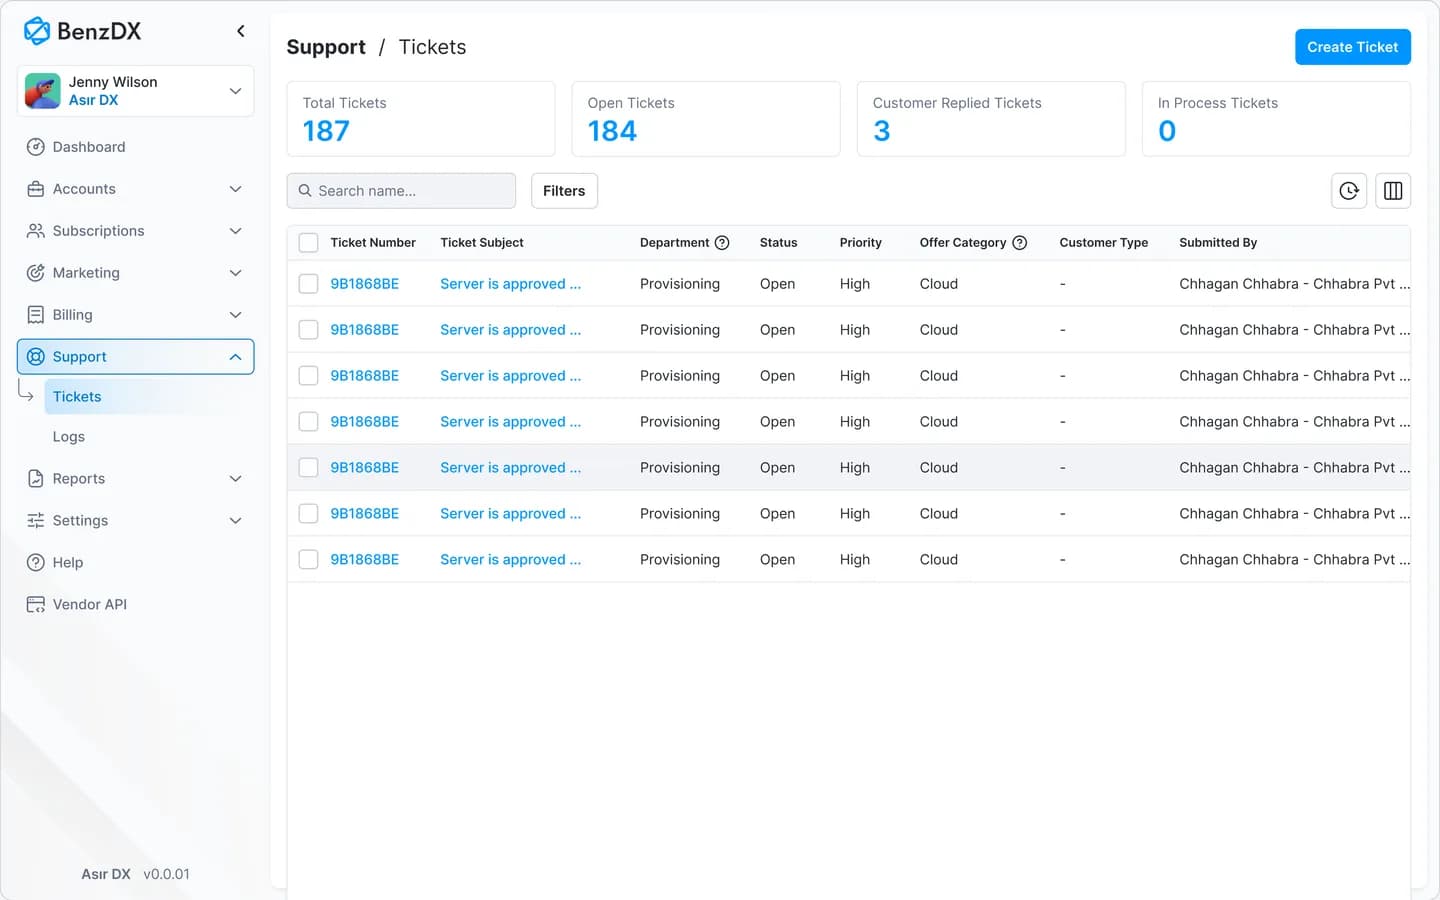The image size is (1440, 900).
Task: Click the Support breadcrumb link
Action: pos(326,47)
